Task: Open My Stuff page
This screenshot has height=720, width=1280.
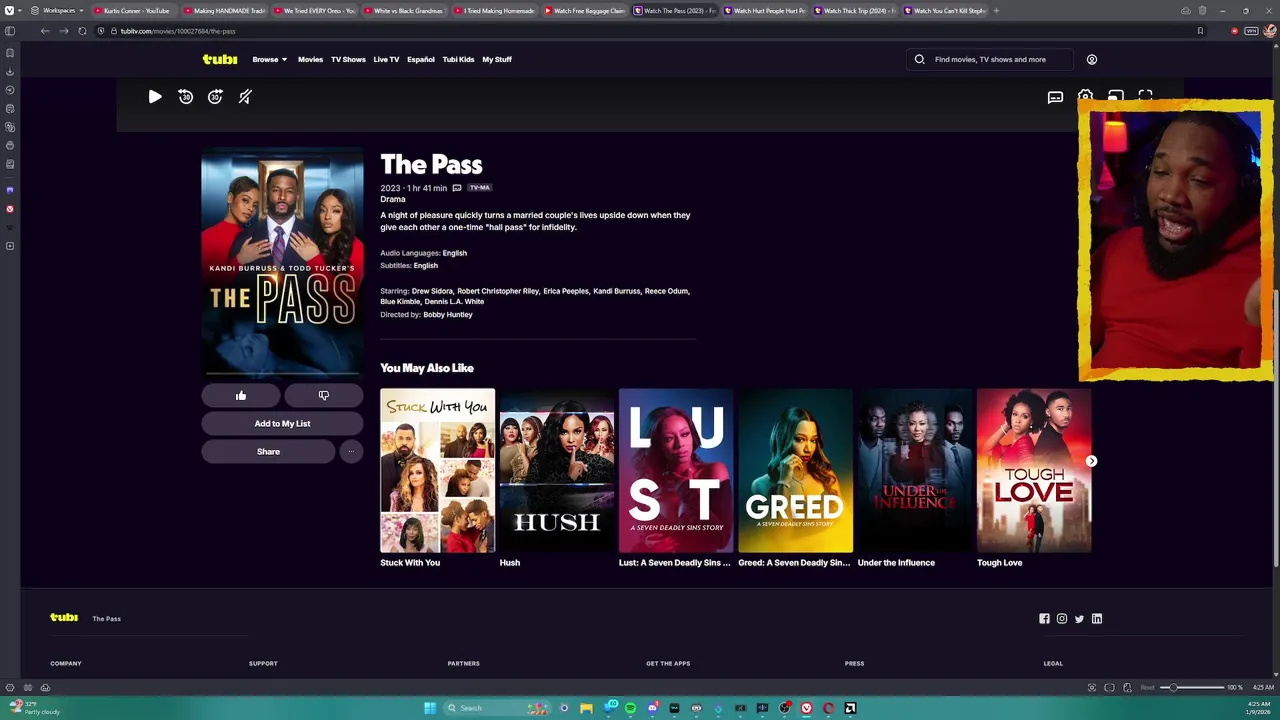Action: 497,59
